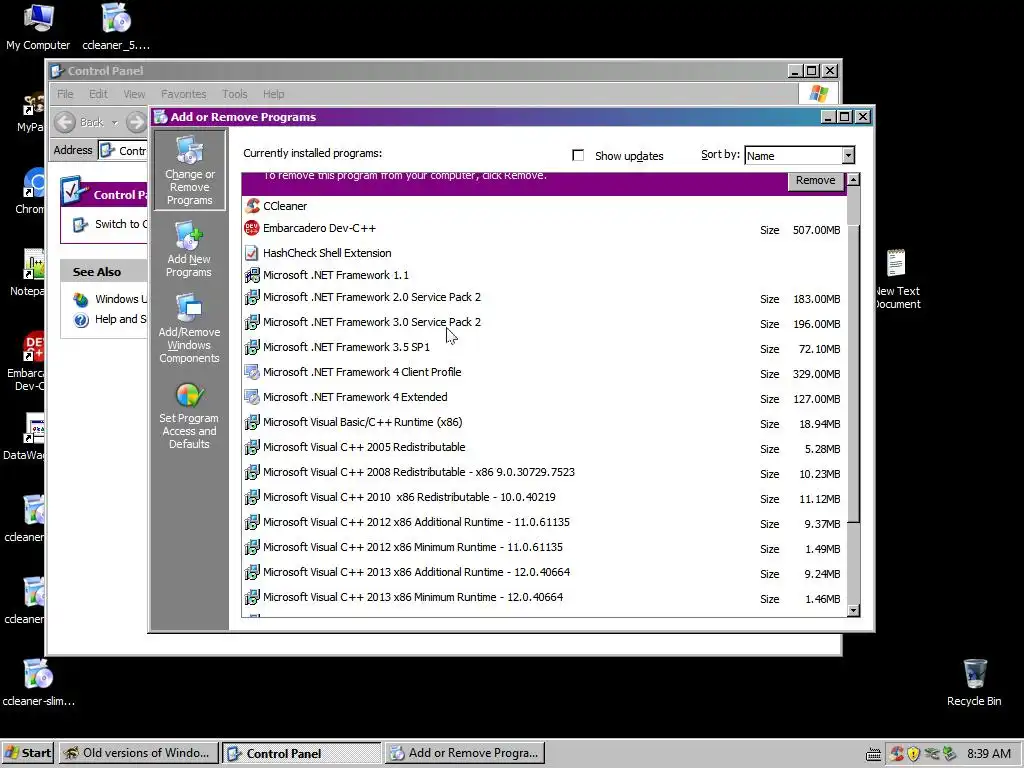Screen dimensions: 1024x768
Task: Open Add/Remove Windows Components icon
Action: coord(189,308)
